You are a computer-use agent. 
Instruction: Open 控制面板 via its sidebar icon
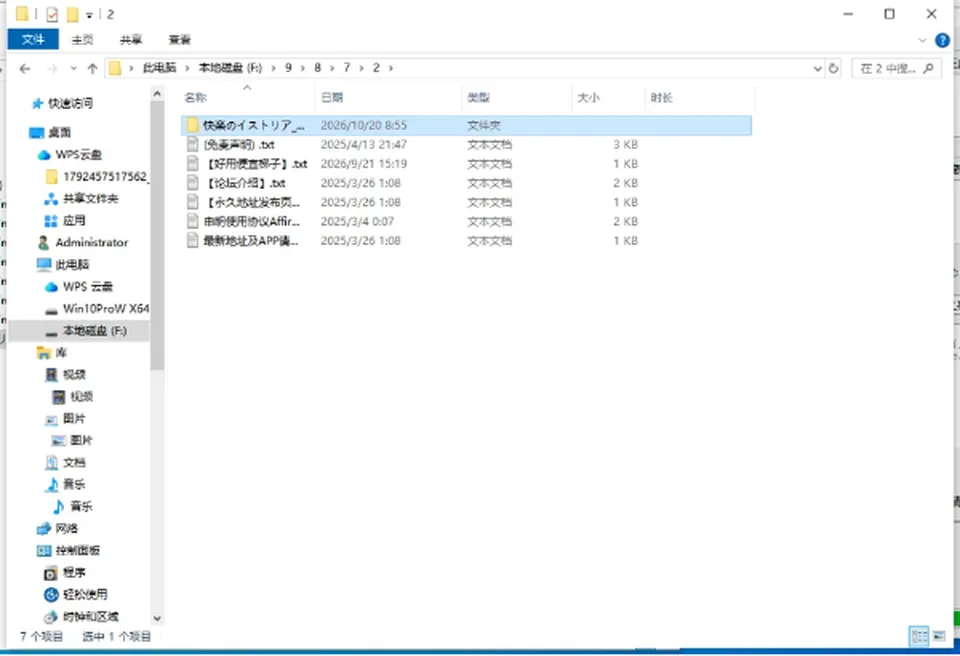tap(43, 551)
